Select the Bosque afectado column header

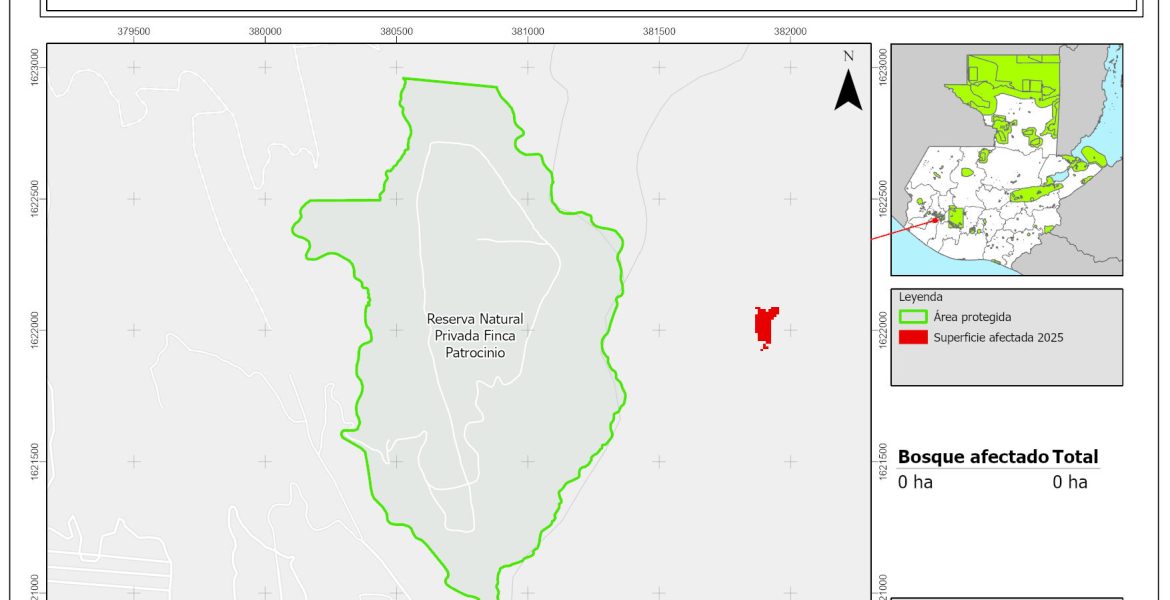[x=973, y=457]
